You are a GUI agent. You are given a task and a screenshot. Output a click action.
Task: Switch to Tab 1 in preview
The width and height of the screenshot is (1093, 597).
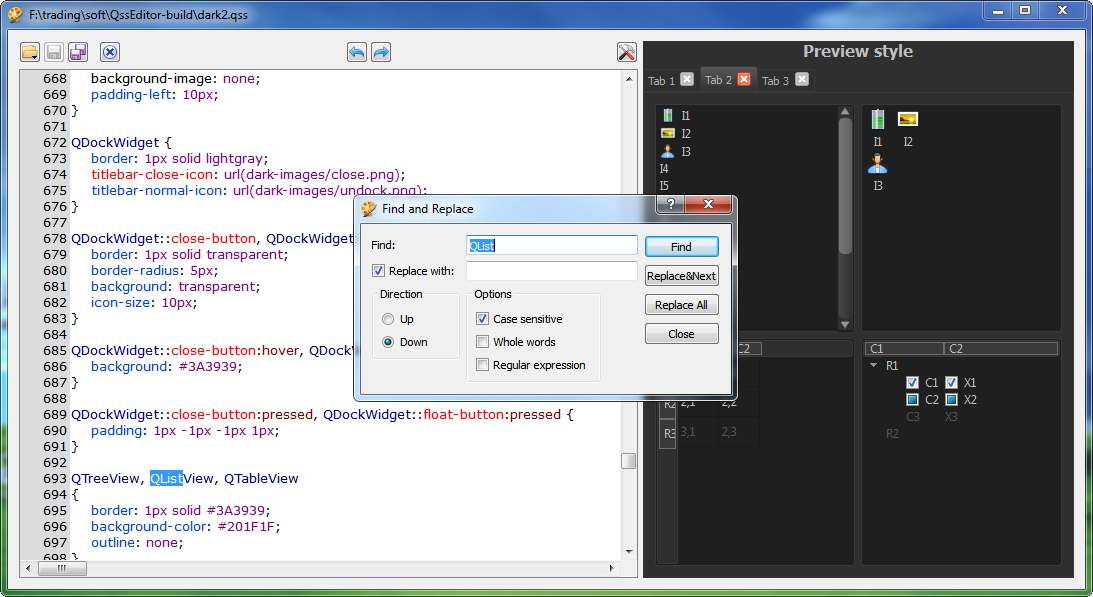(661, 80)
